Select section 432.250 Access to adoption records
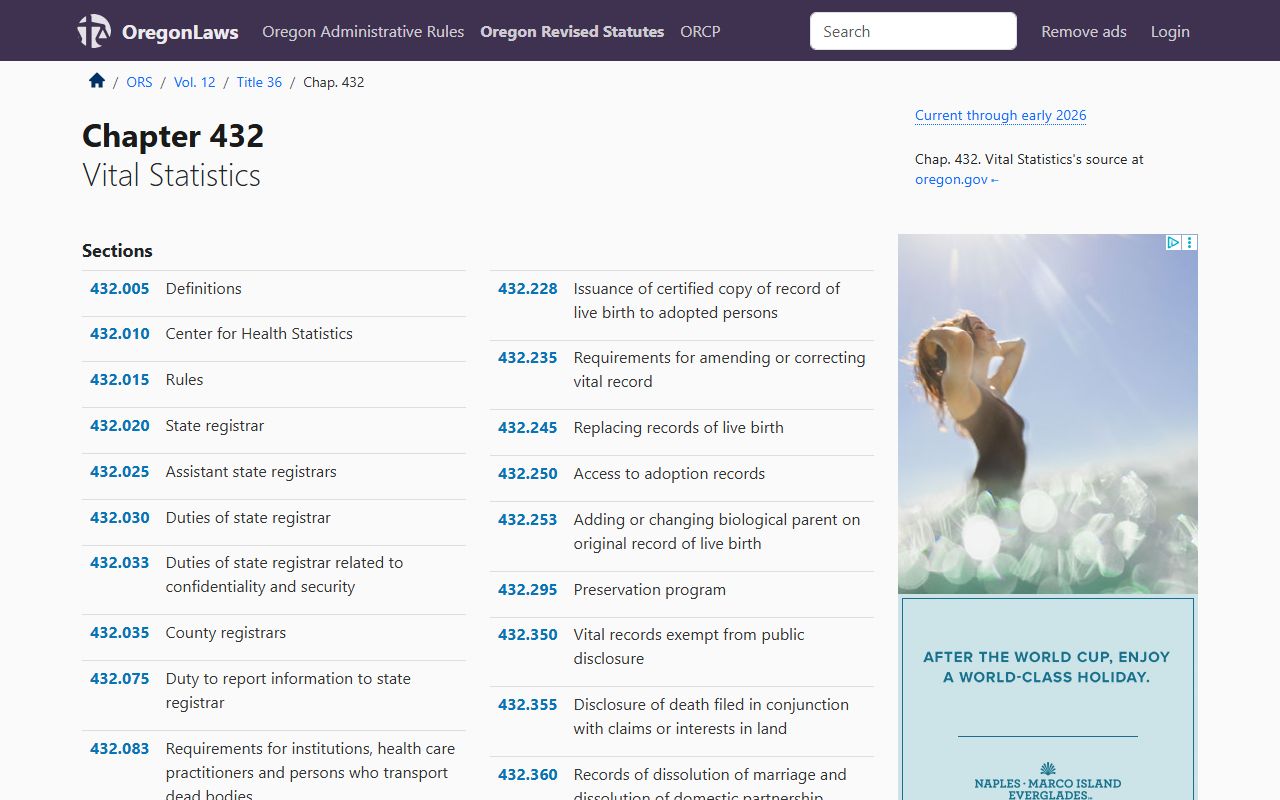Image resolution: width=1280 pixels, height=800 pixels. 528,473
